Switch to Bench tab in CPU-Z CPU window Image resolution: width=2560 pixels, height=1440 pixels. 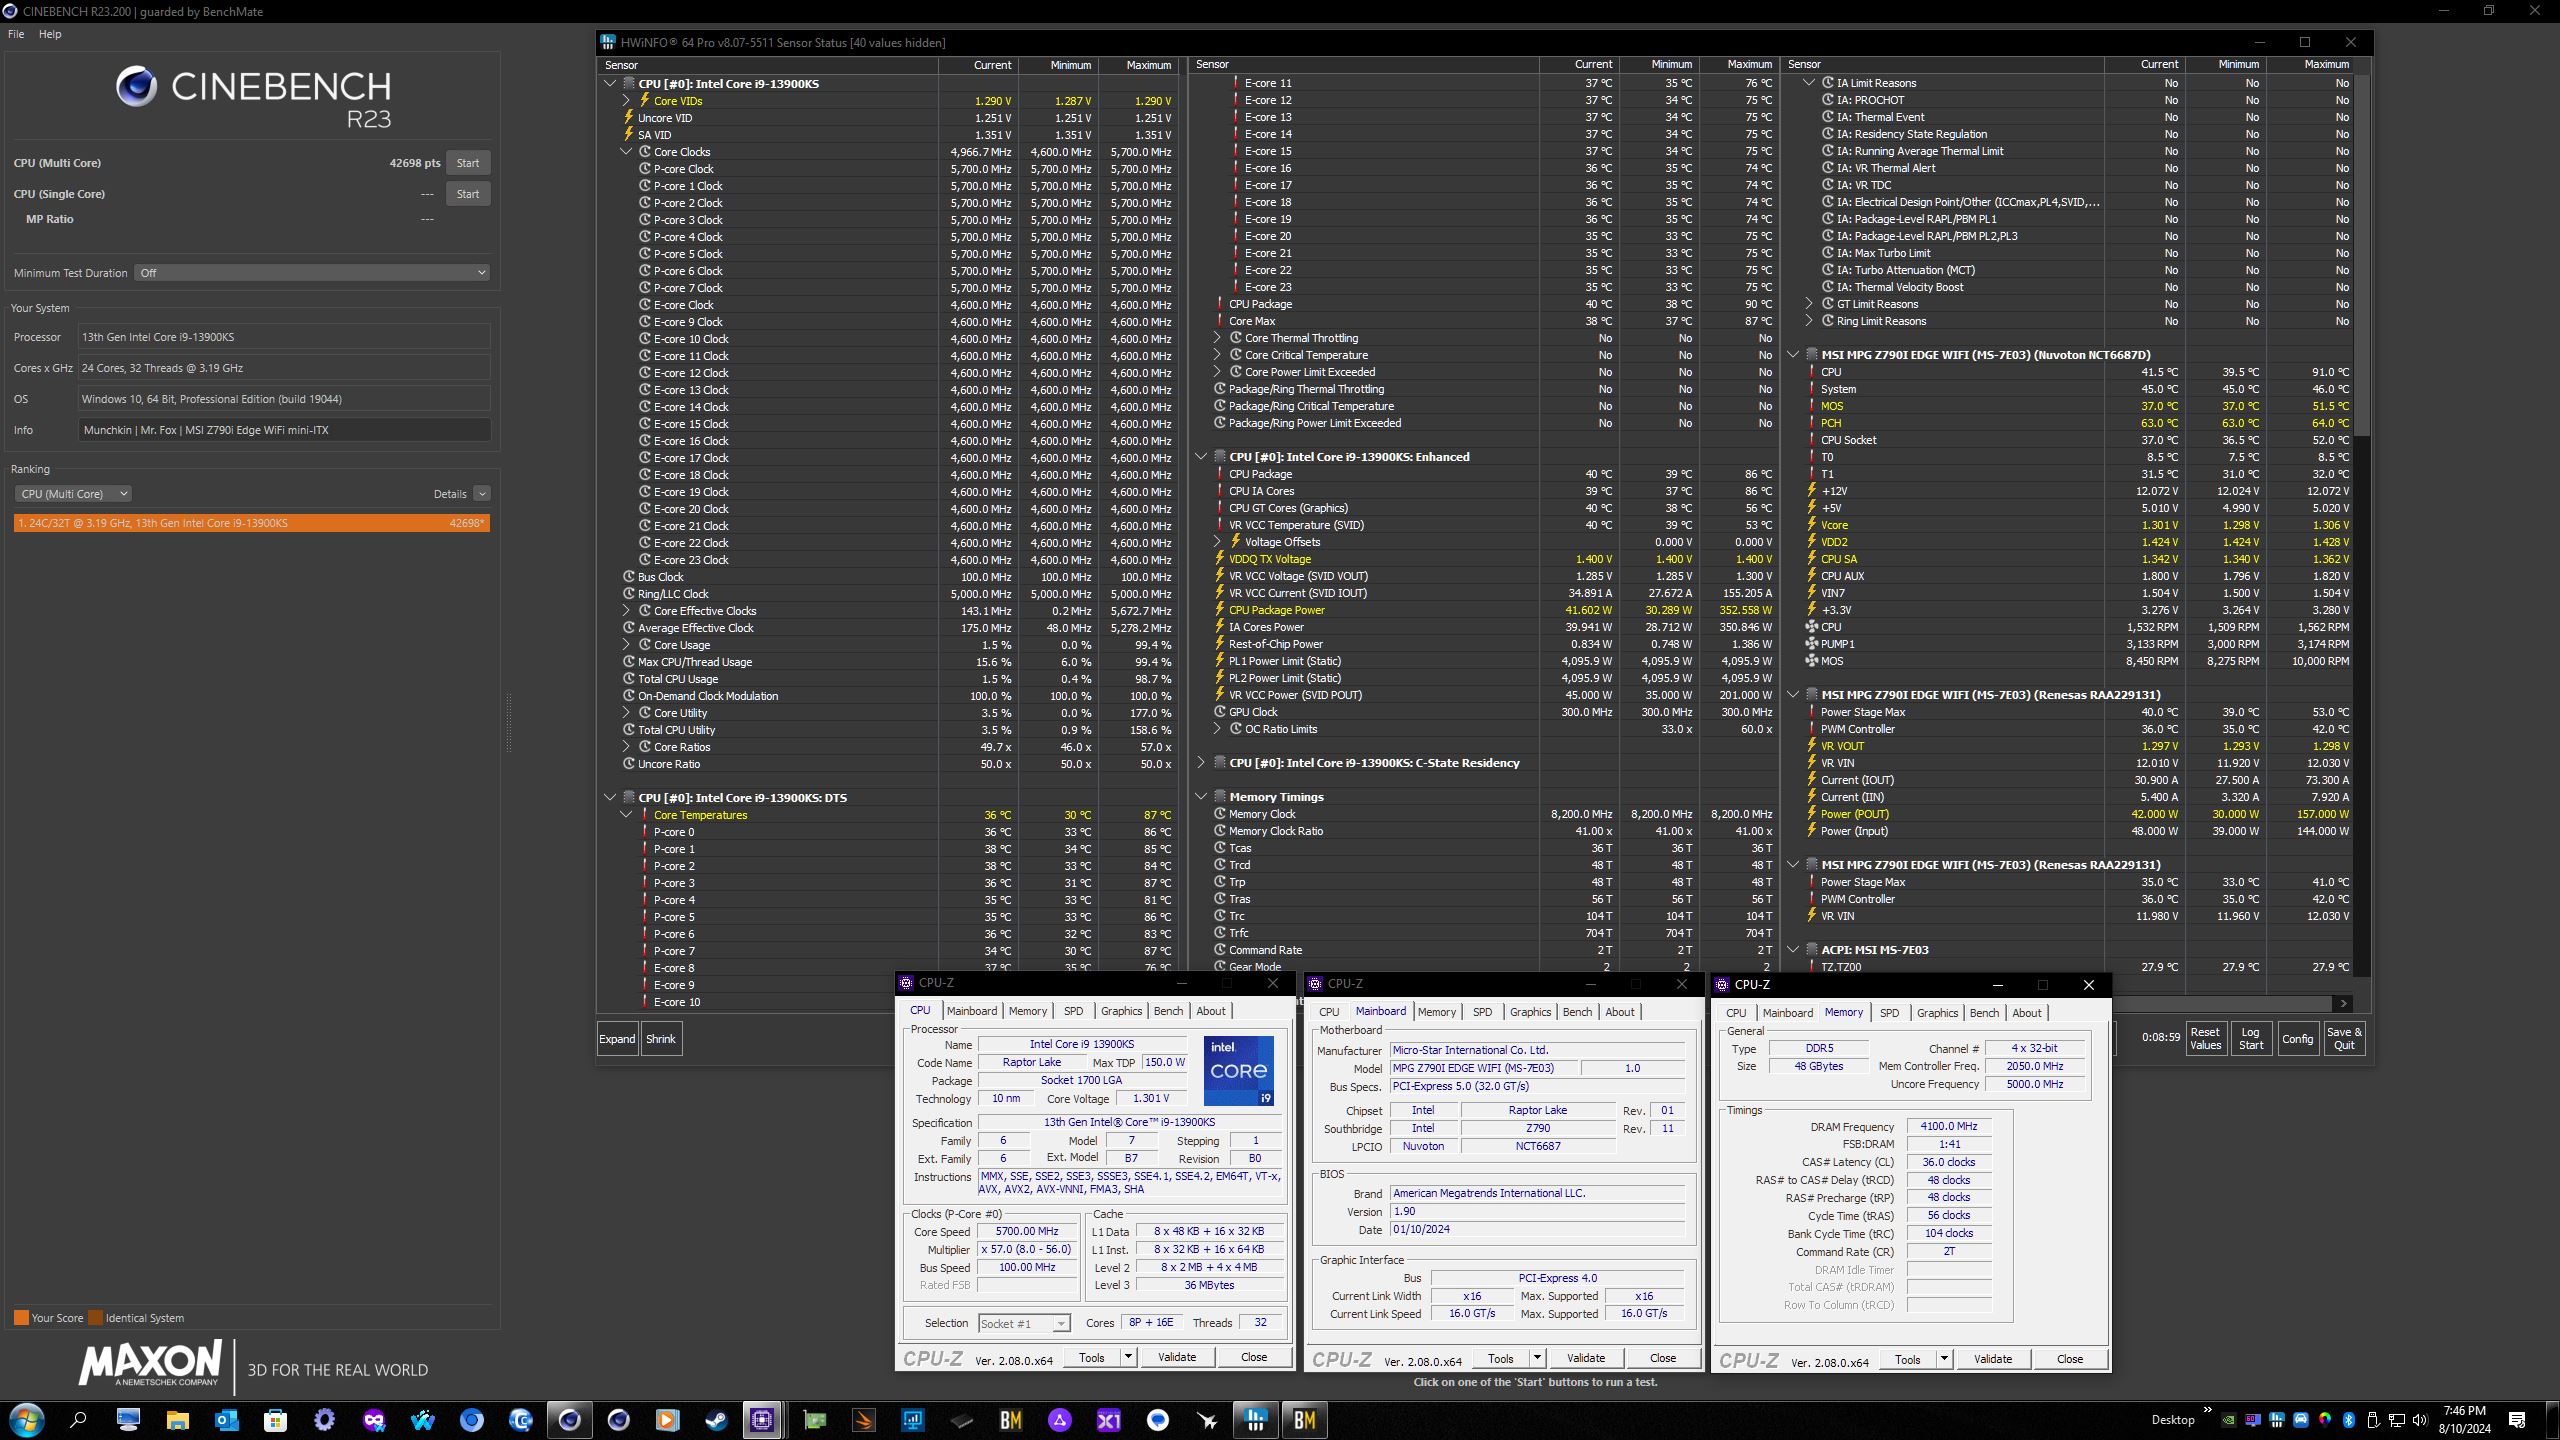coord(1168,1011)
